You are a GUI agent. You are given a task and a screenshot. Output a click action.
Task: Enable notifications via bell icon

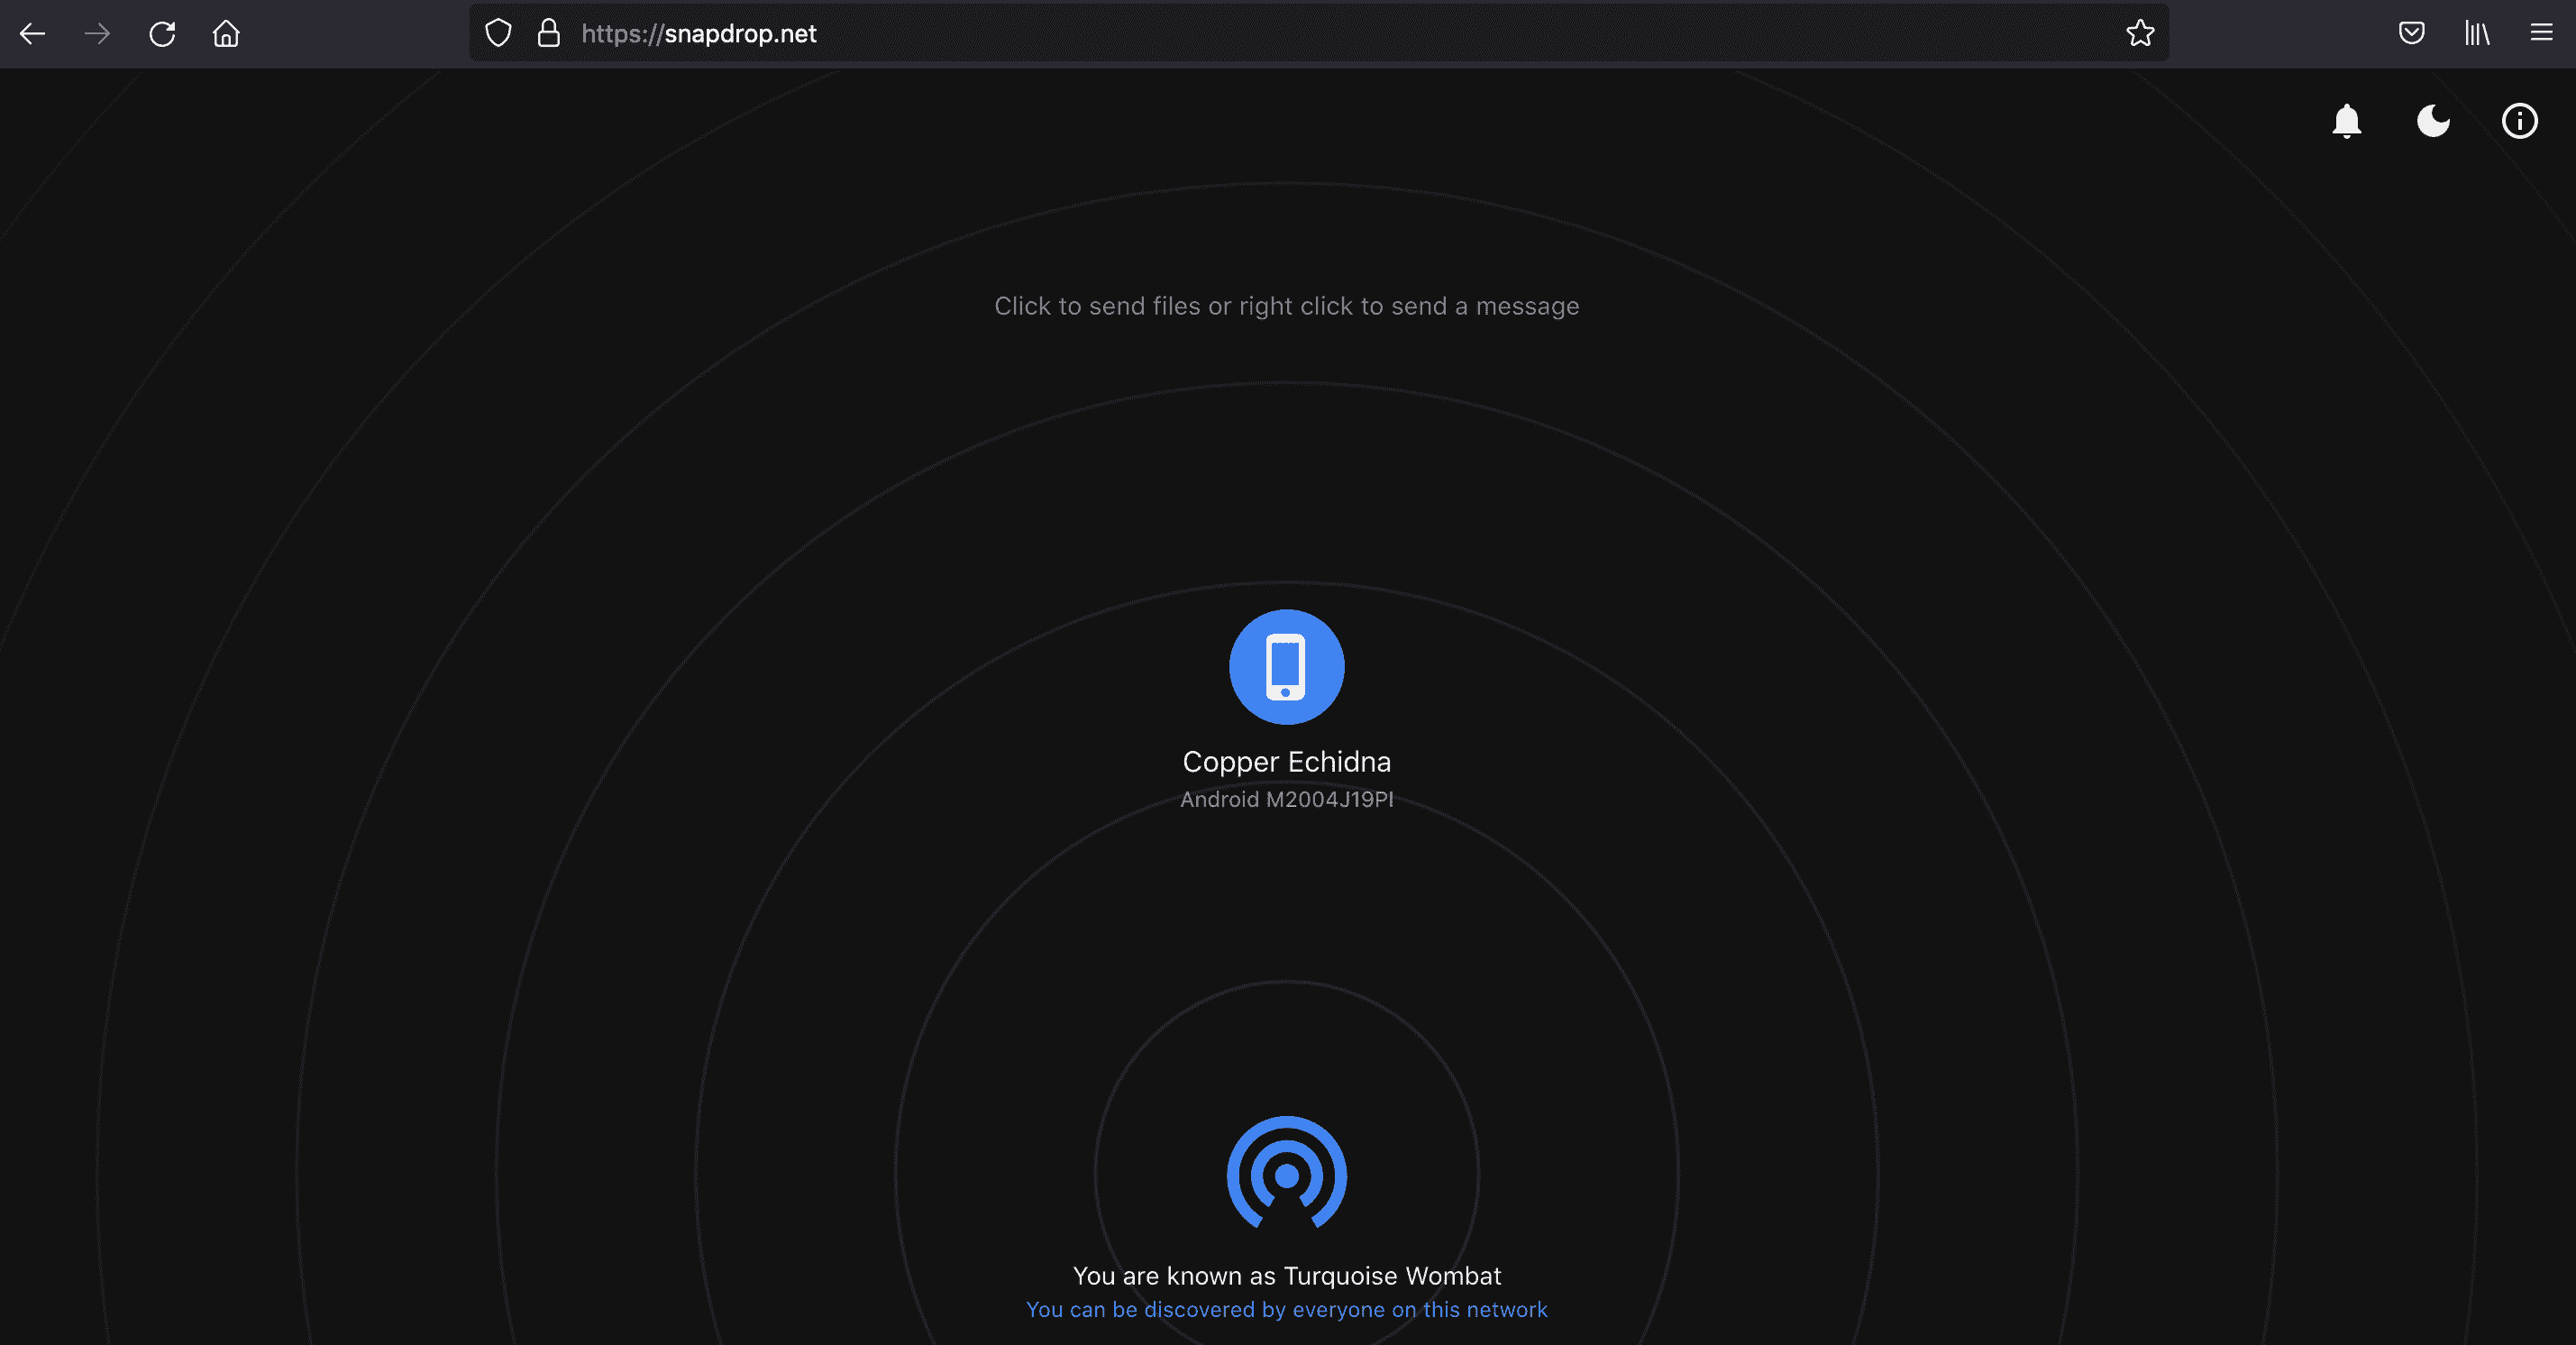tap(2346, 121)
